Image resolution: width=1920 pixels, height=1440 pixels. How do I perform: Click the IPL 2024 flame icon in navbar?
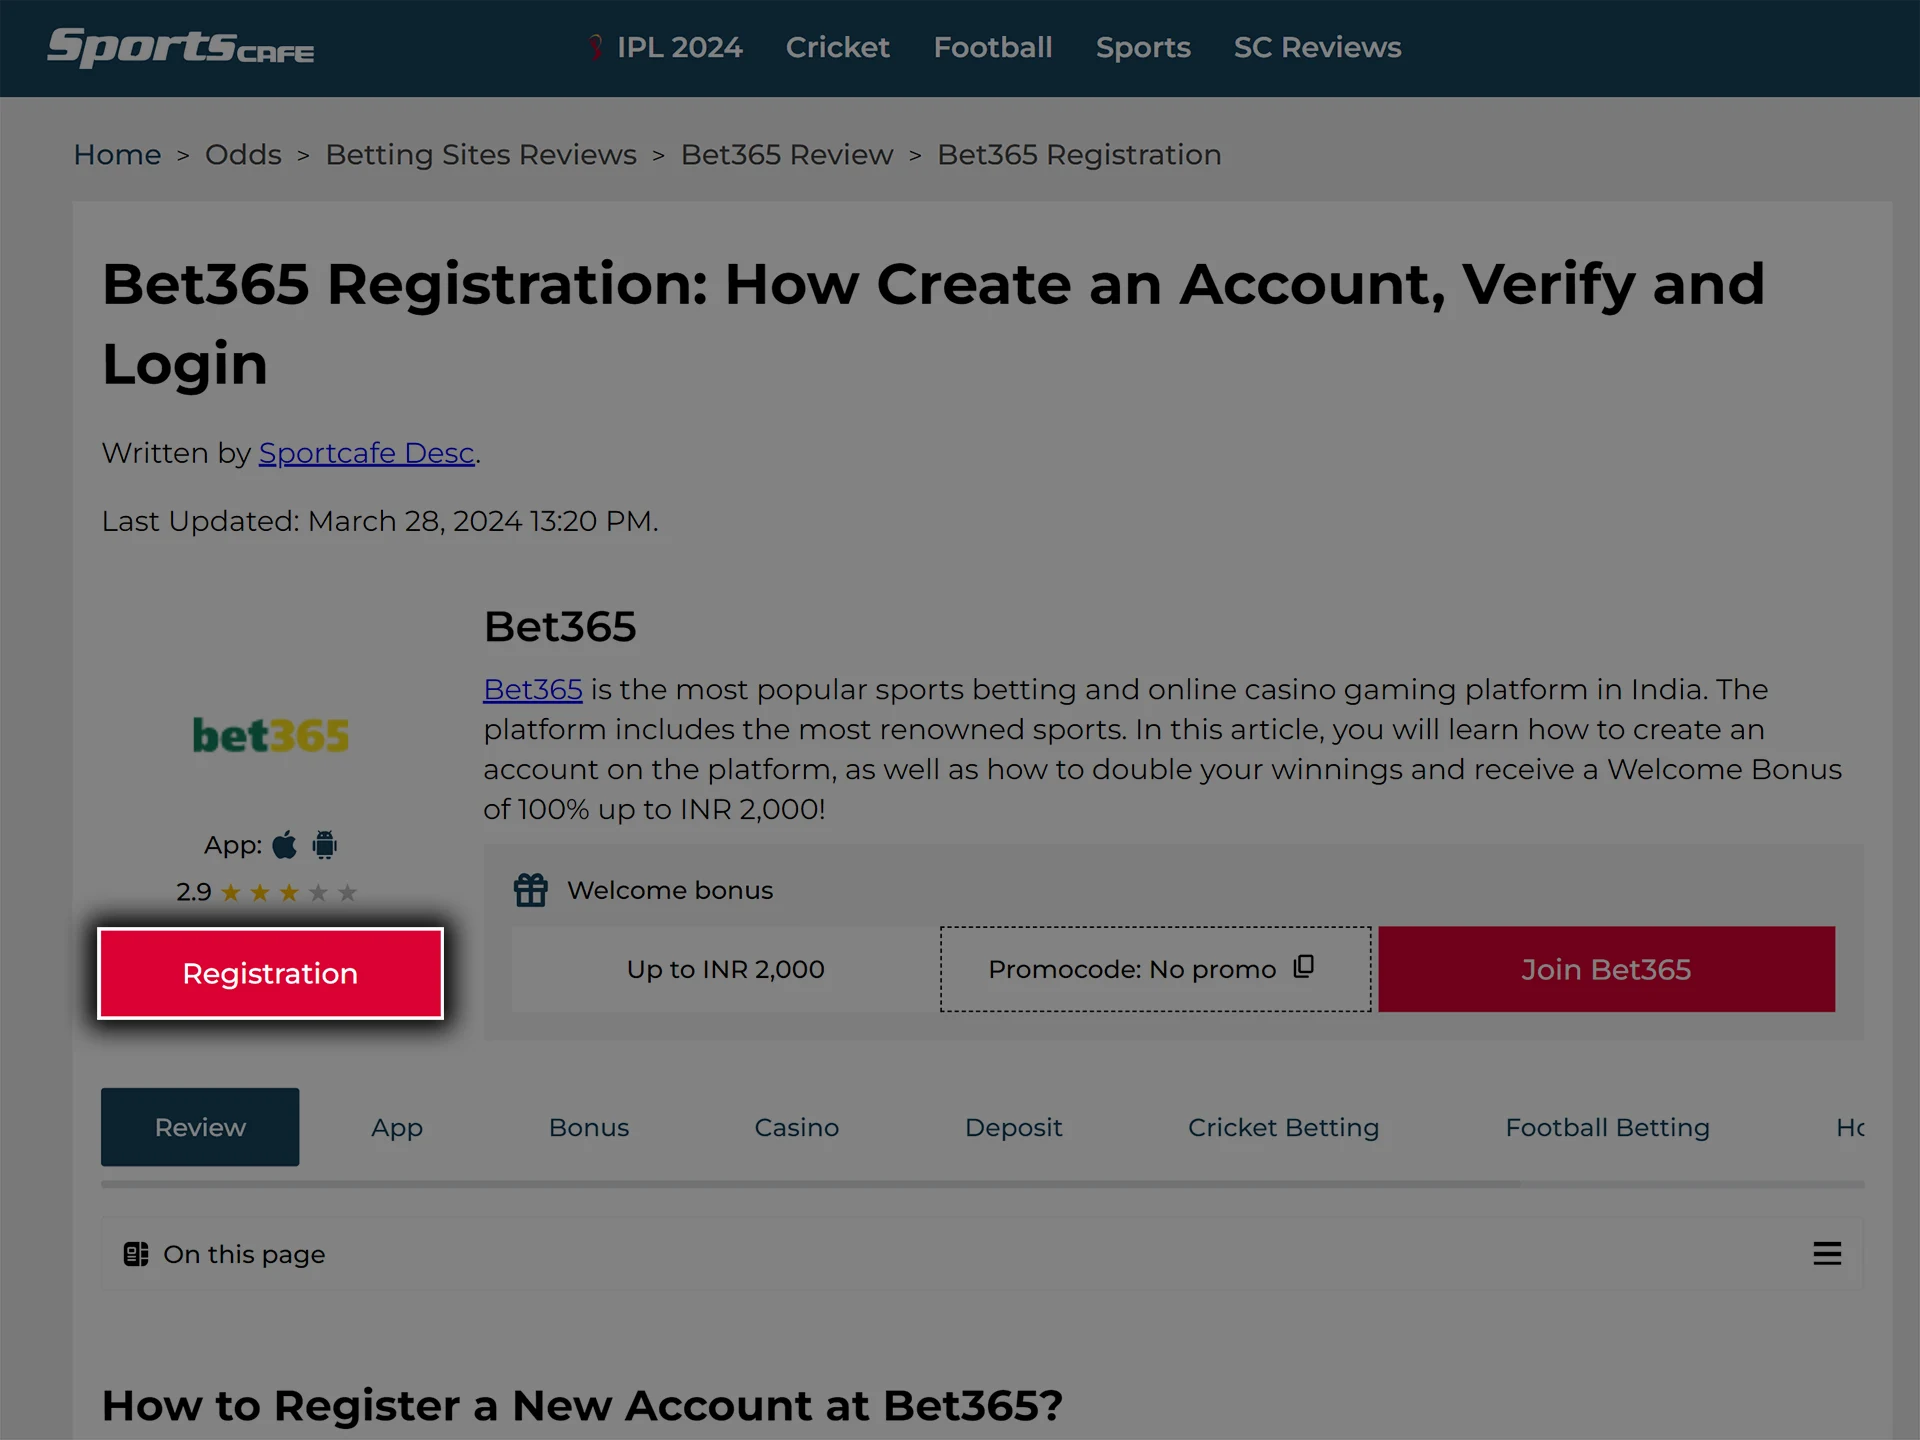(x=596, y=47)
